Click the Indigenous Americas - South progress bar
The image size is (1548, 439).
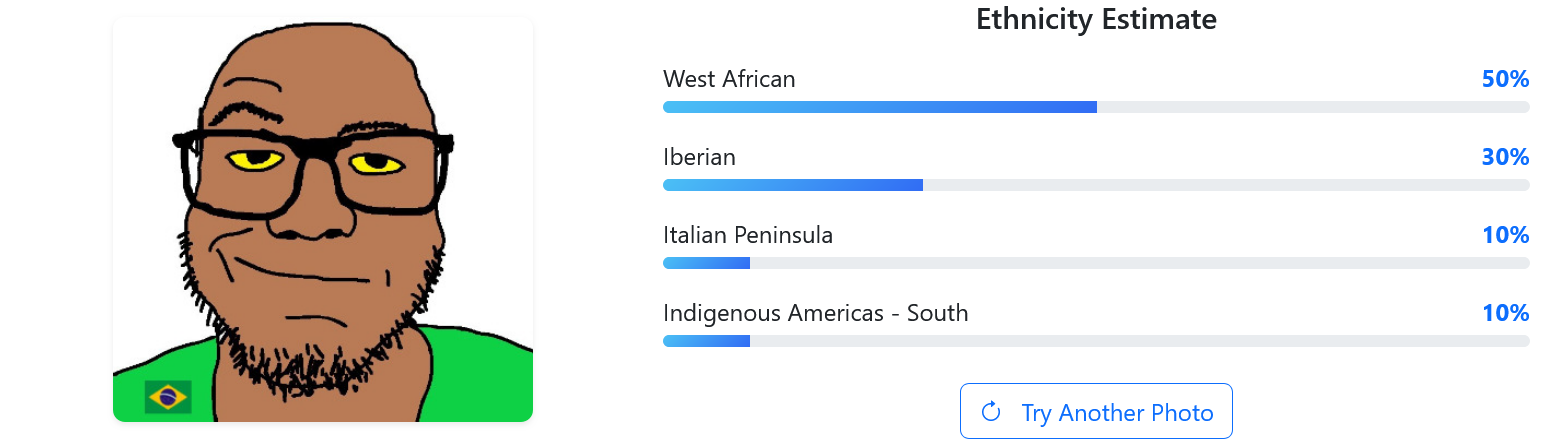point(1095,341)
